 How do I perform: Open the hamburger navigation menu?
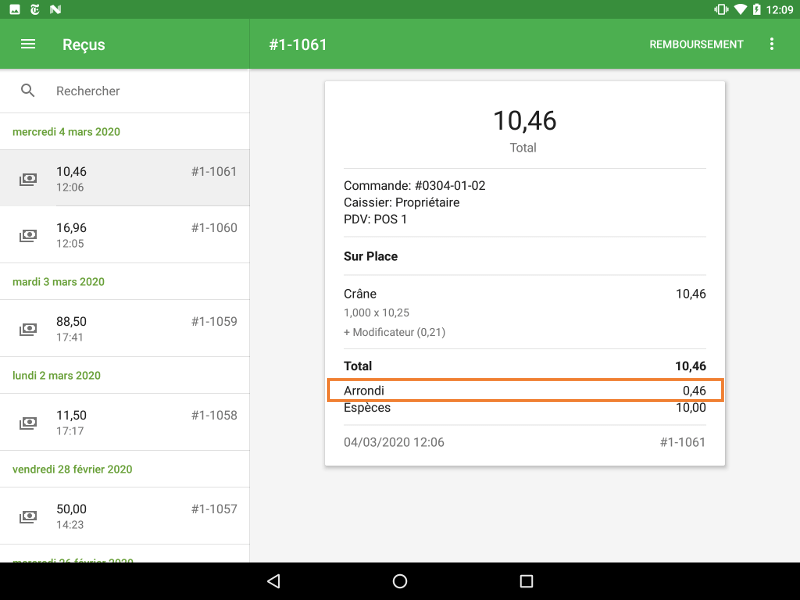pyautogui.click(x=28, y=44)
